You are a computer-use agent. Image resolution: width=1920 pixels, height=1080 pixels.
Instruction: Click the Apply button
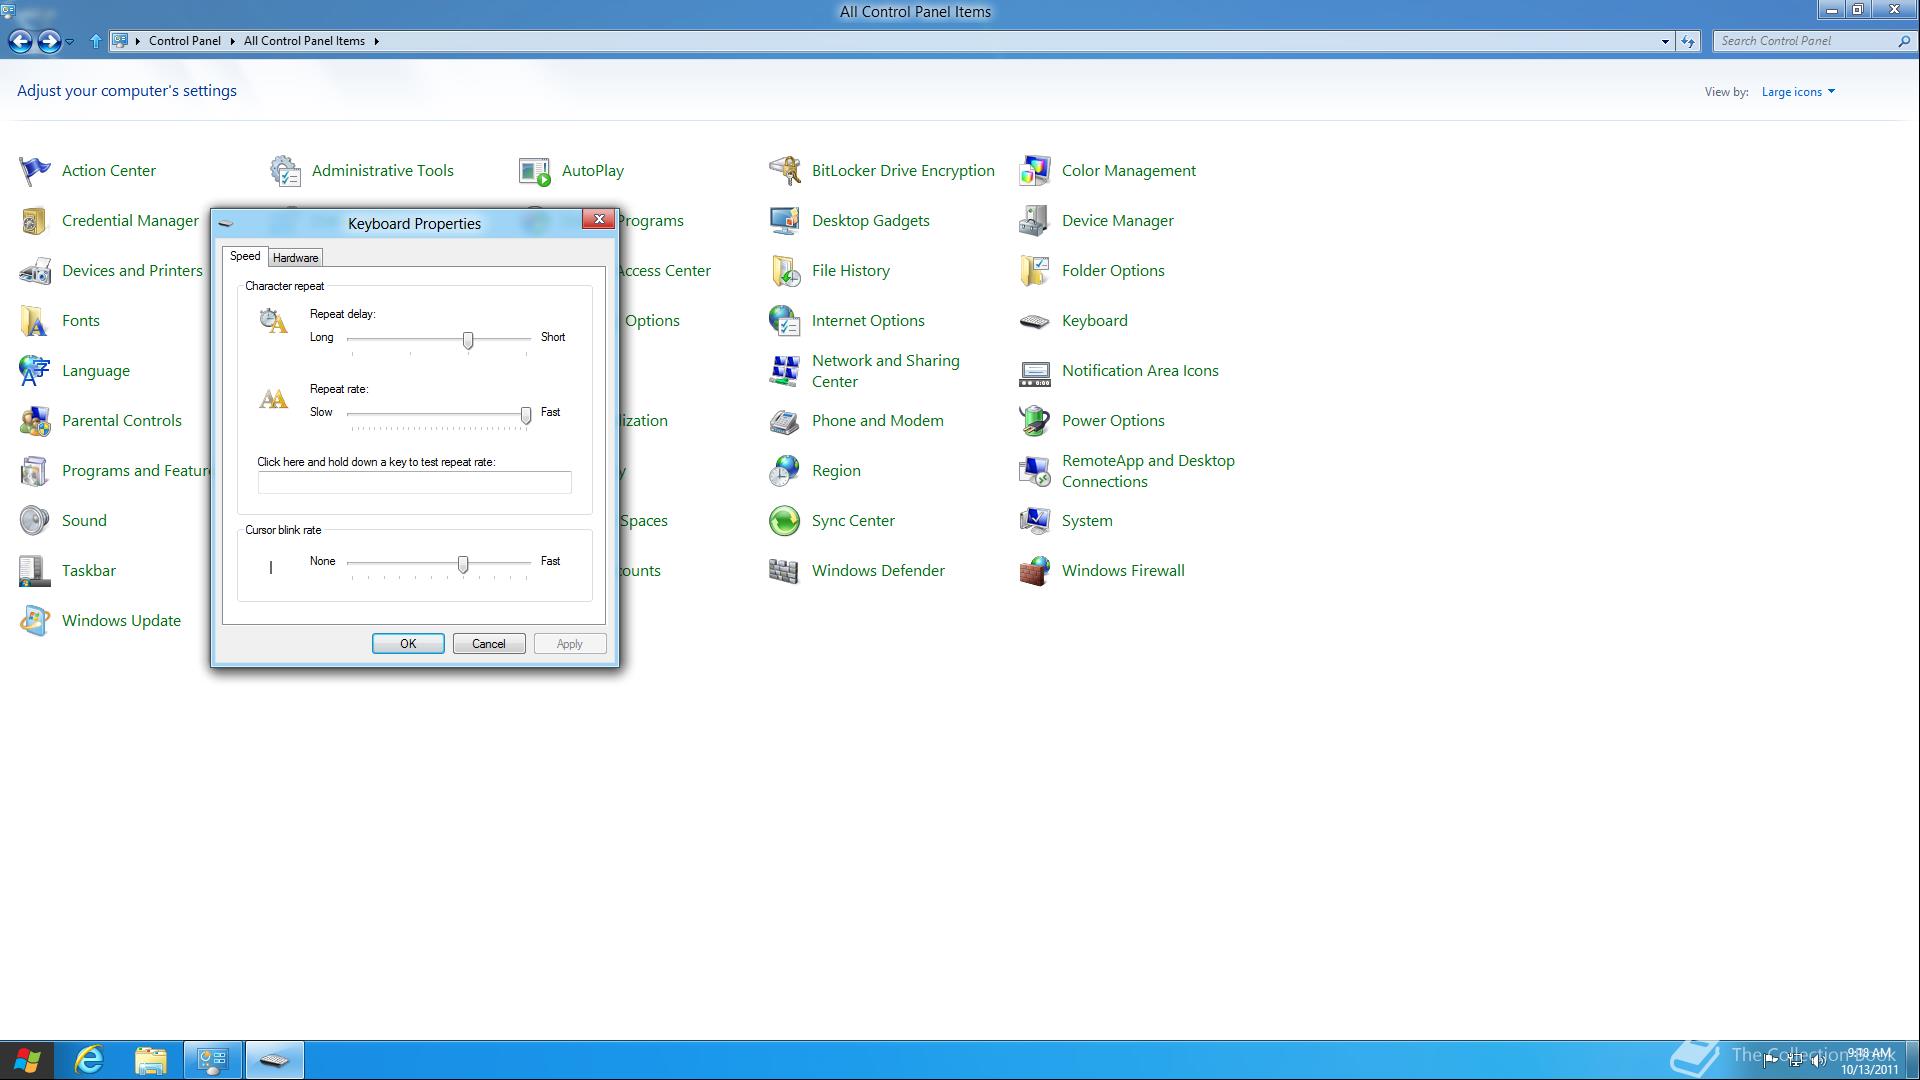(x=570, y=644)
